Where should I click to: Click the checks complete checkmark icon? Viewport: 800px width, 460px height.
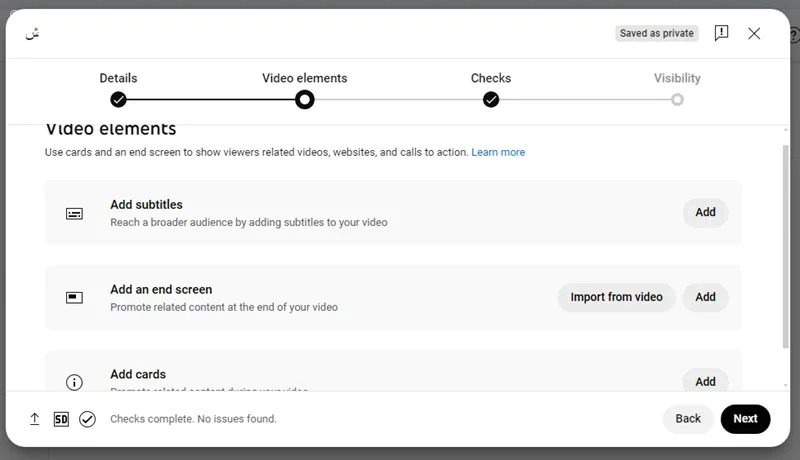tap(87, 419)
